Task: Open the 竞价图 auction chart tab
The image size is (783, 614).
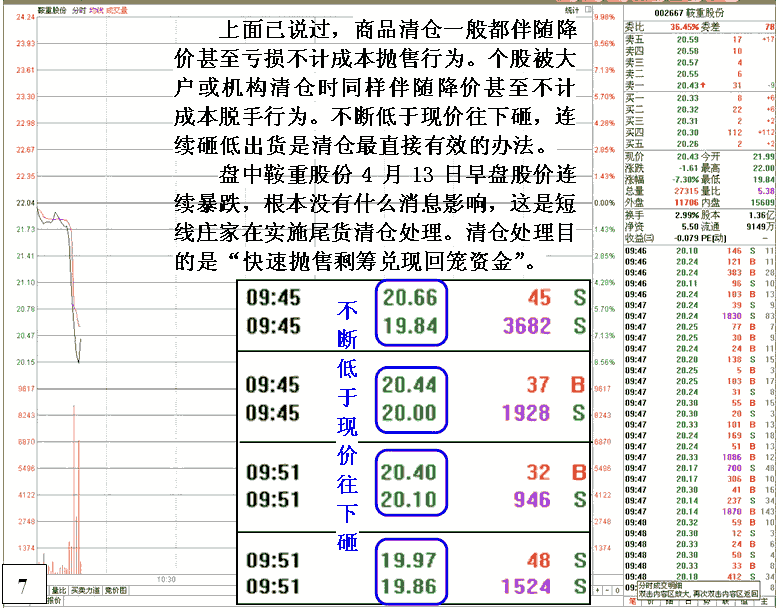Action: 115,591
